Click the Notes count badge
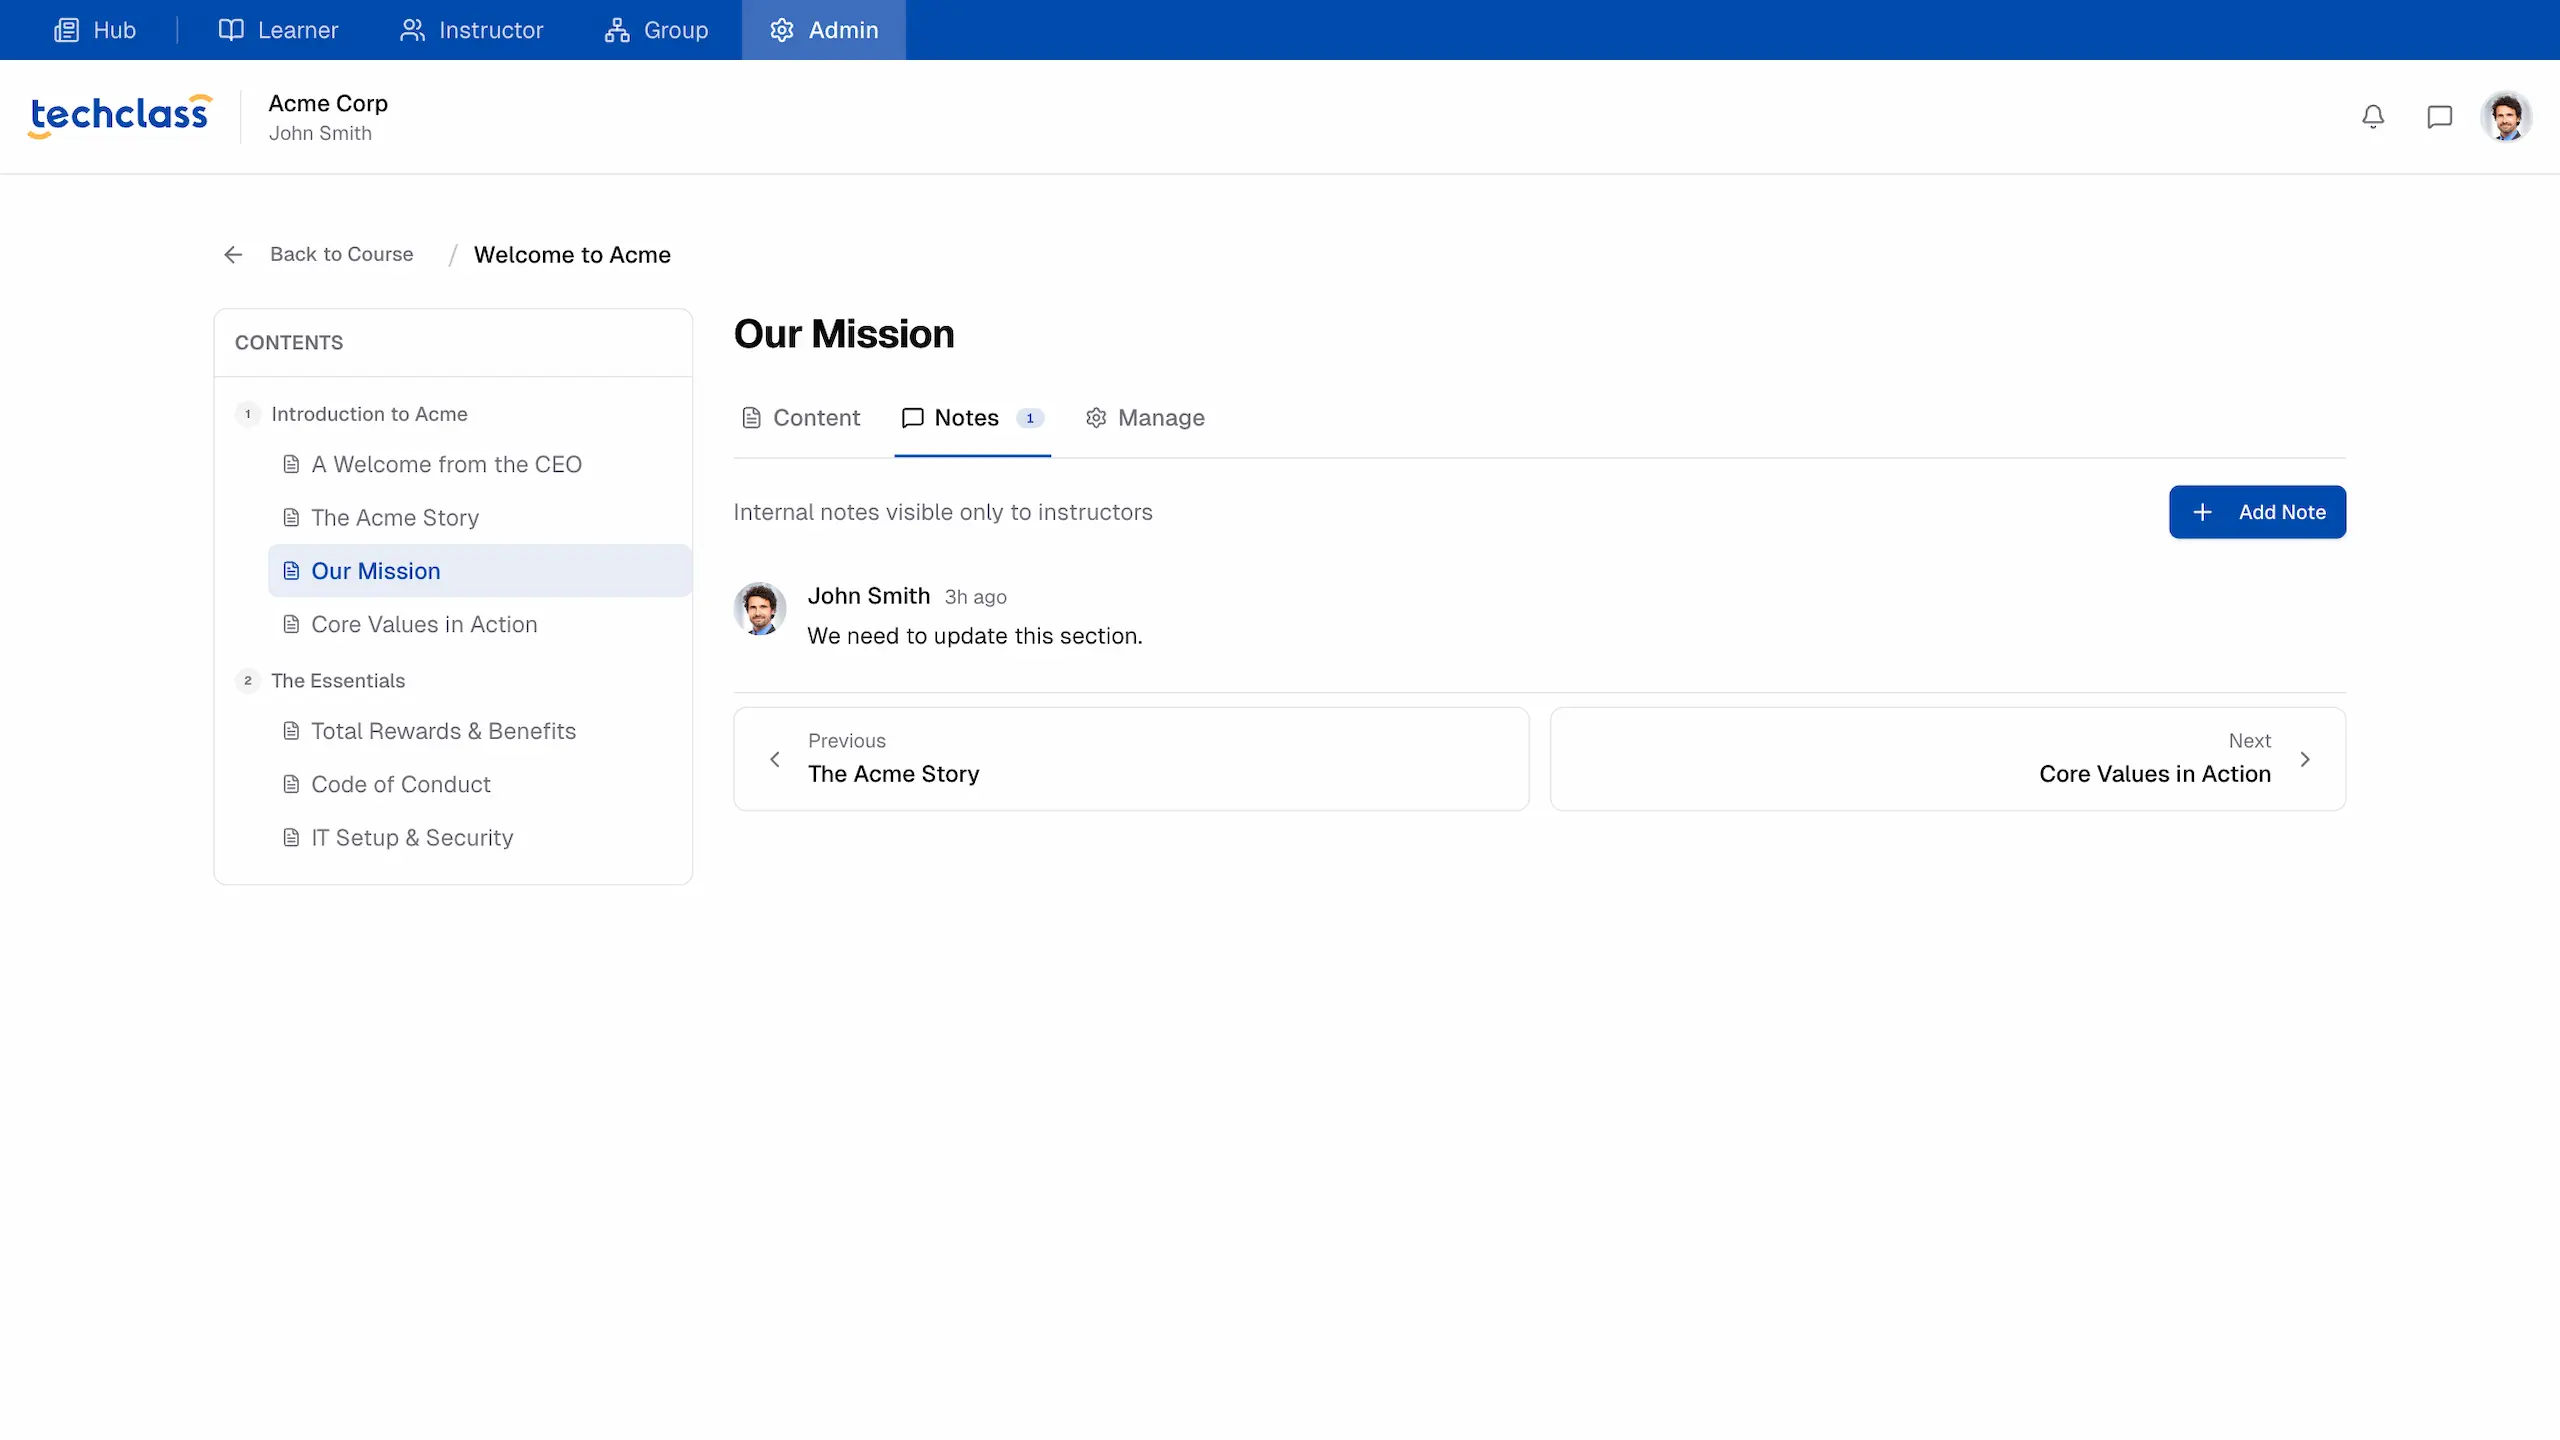The height and width of the screenshot is (1440, 2560). point(1031,418)
